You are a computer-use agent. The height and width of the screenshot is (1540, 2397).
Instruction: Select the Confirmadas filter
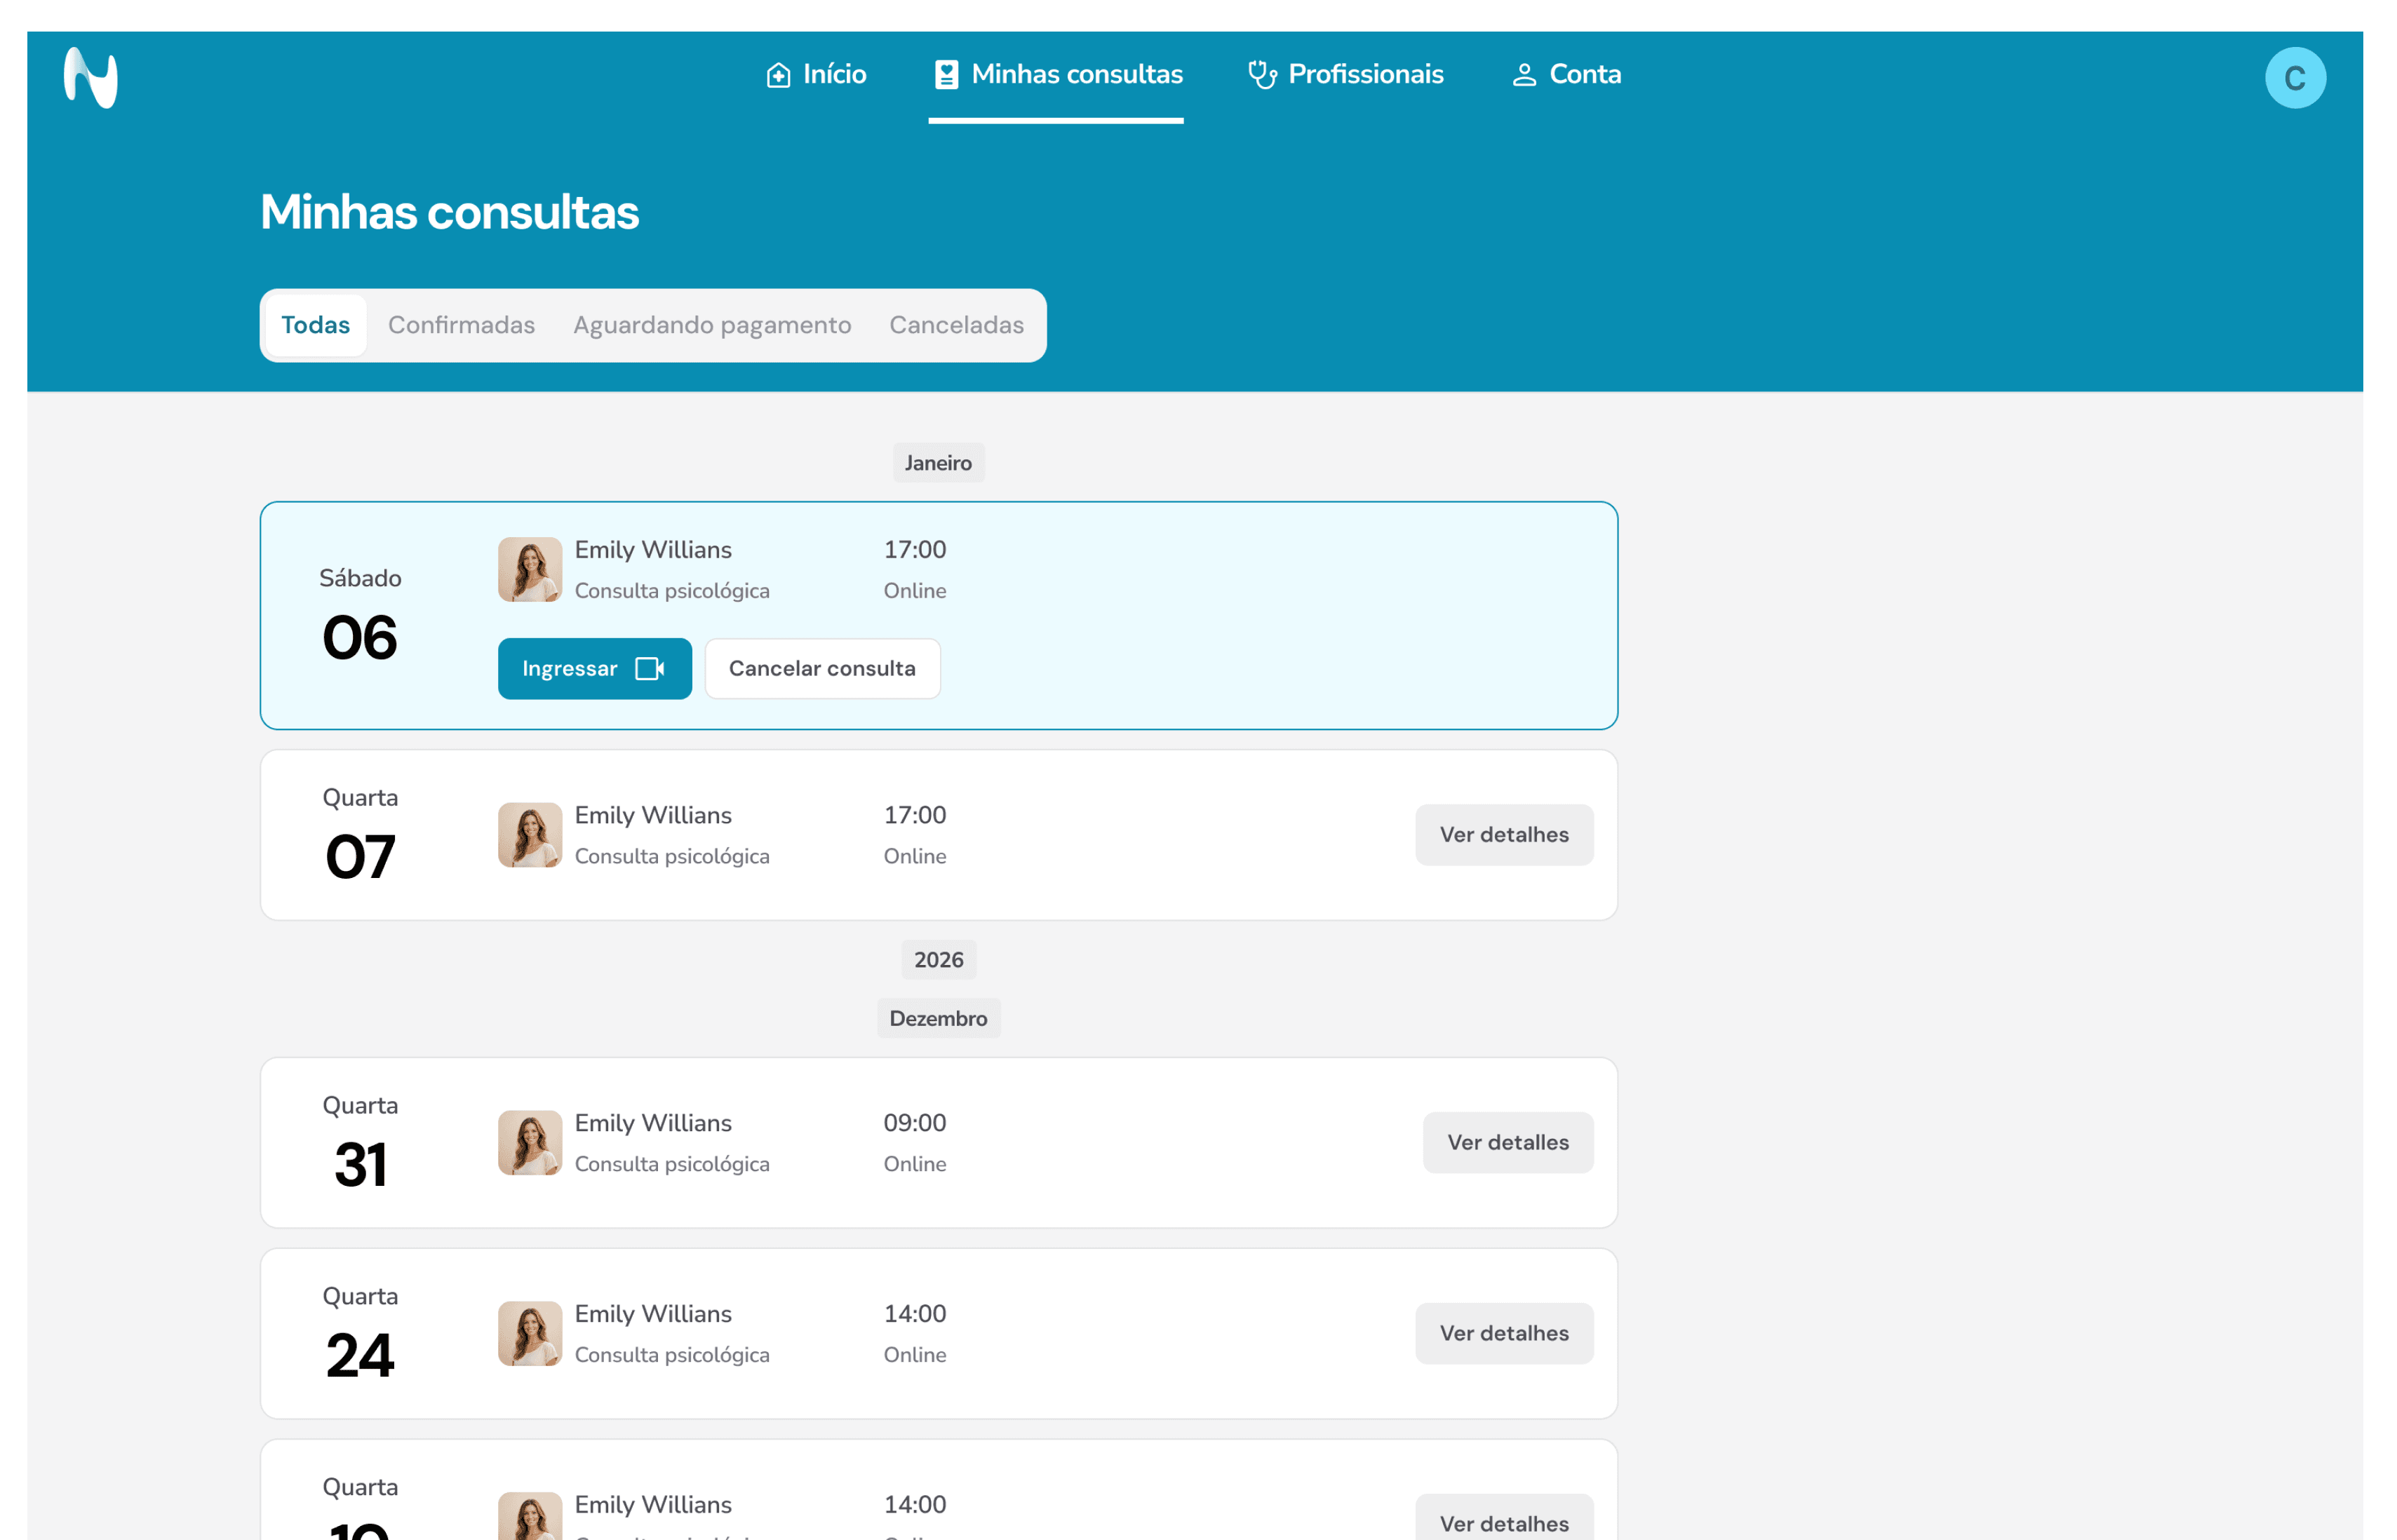click(461, 324)
